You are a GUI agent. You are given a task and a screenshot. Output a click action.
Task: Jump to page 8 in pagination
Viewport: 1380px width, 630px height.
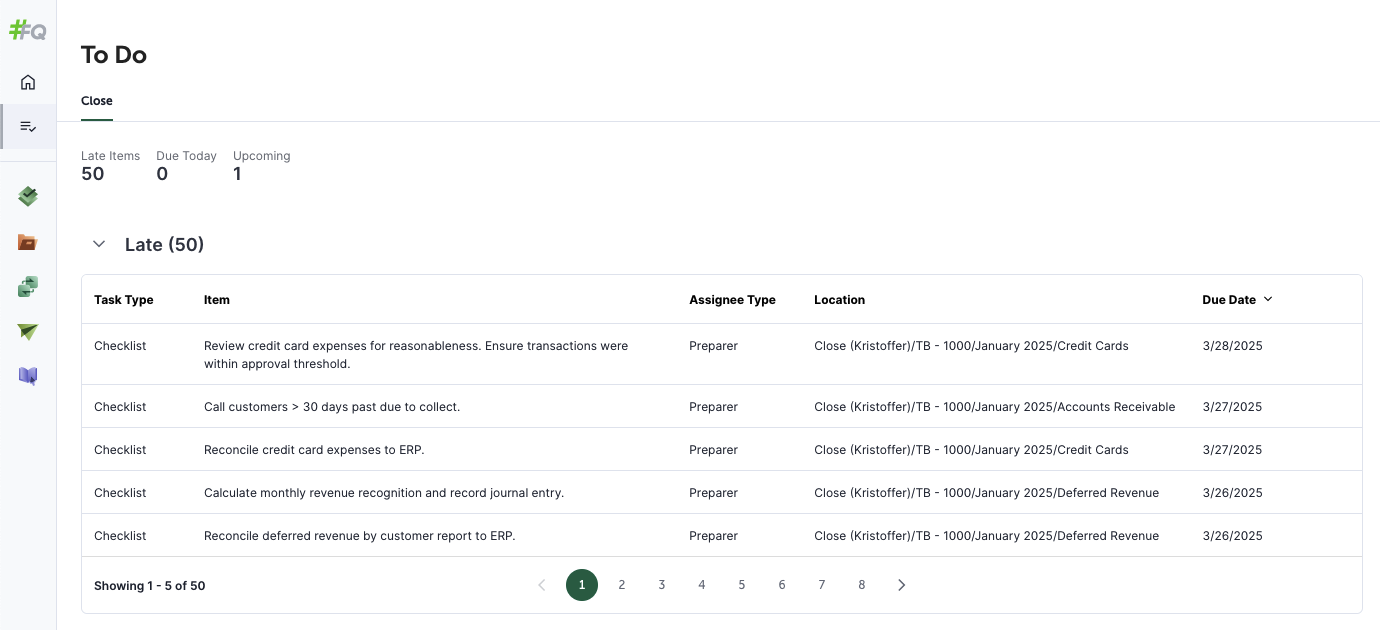click(861, 585)
